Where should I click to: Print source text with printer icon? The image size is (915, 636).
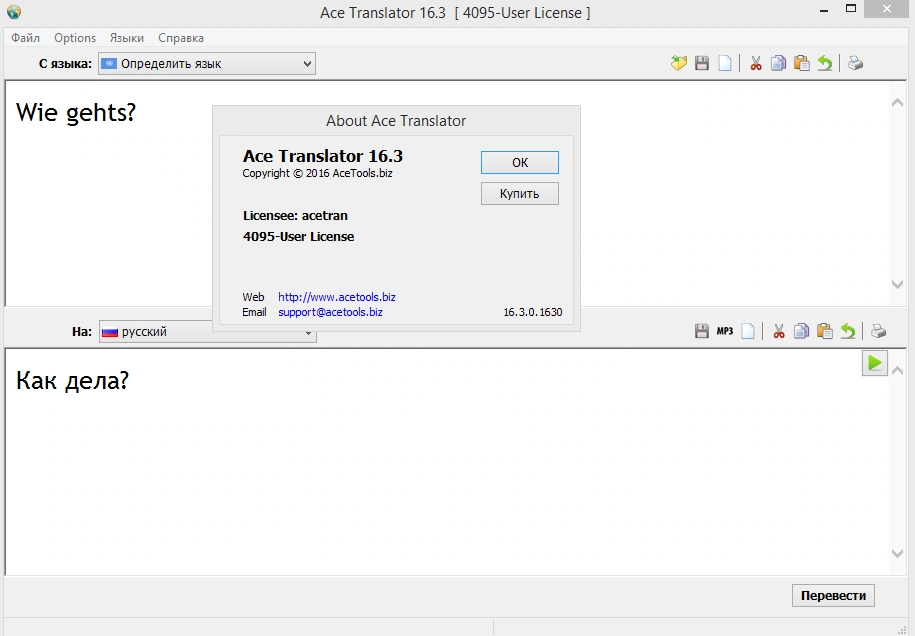click(x=855, y=63)
